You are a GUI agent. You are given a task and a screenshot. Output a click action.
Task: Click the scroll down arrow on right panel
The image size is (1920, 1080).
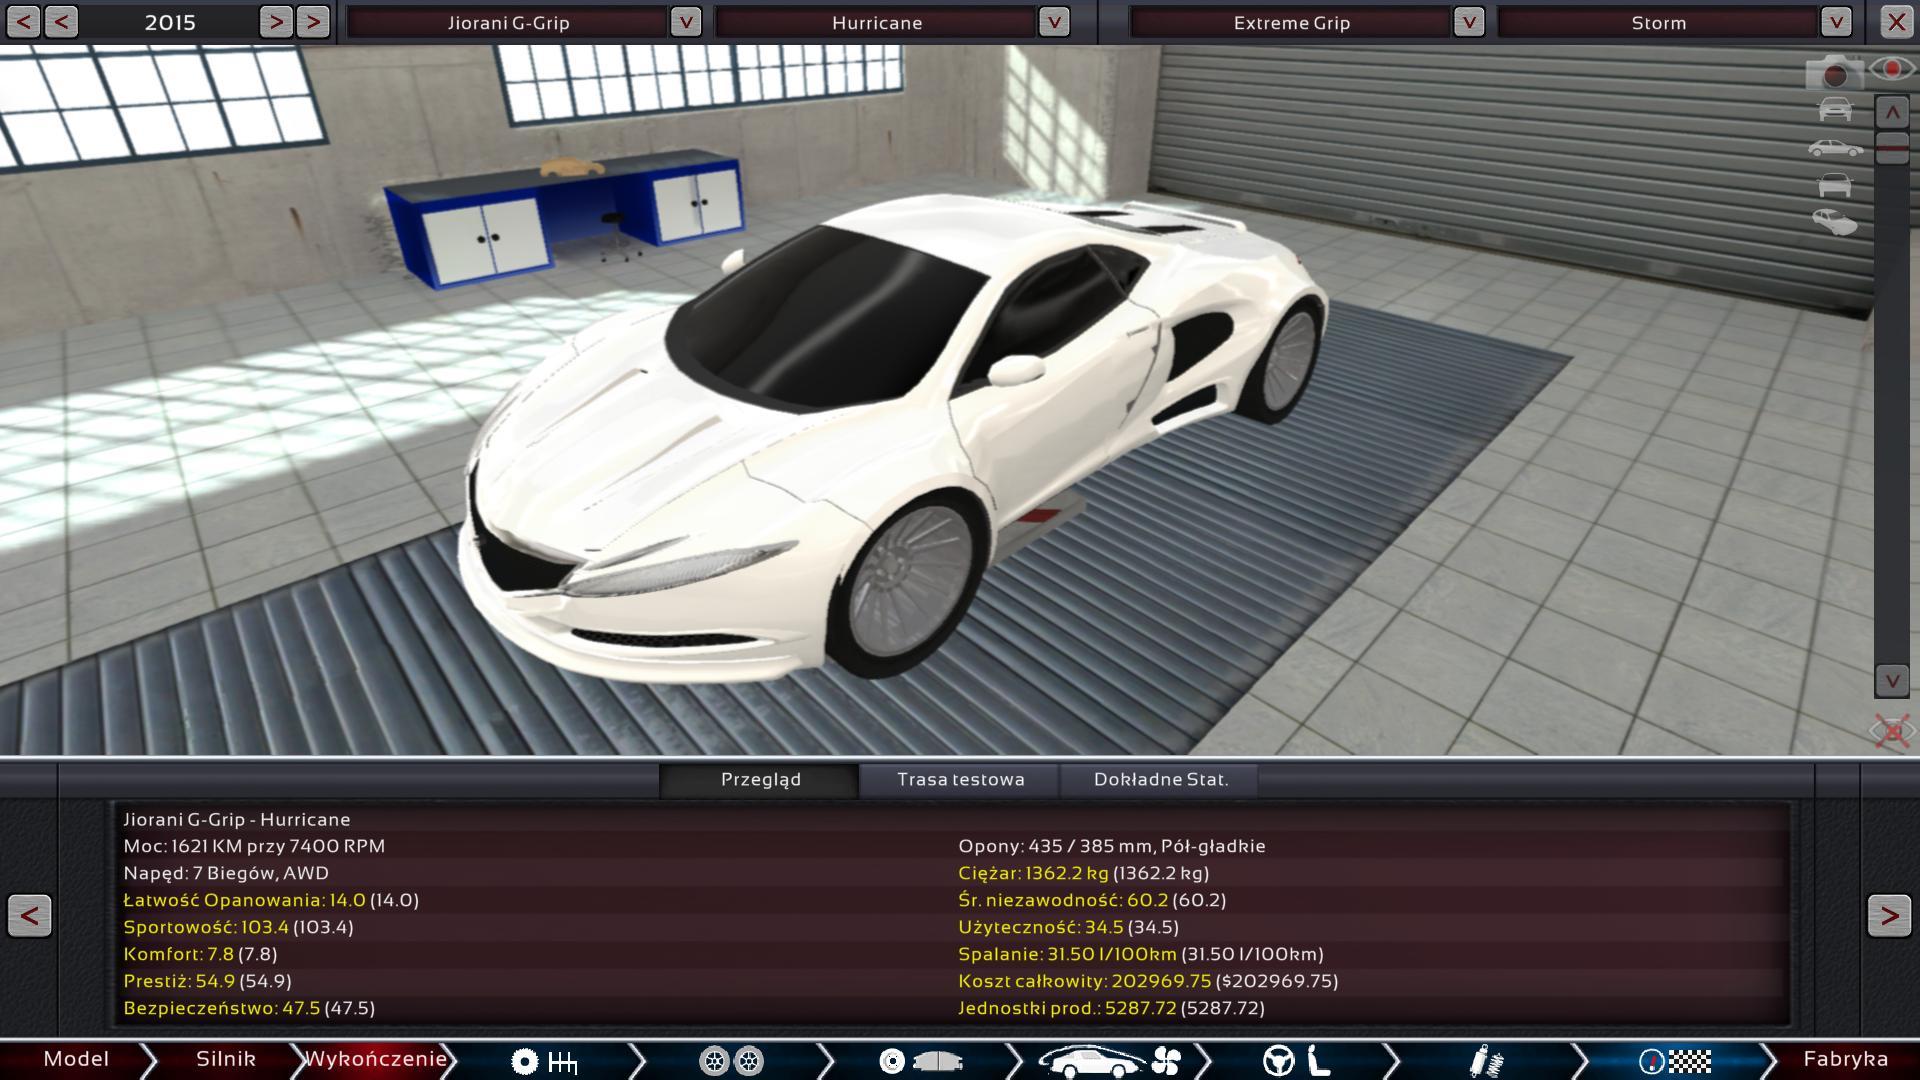click(x=1892, y=681)
